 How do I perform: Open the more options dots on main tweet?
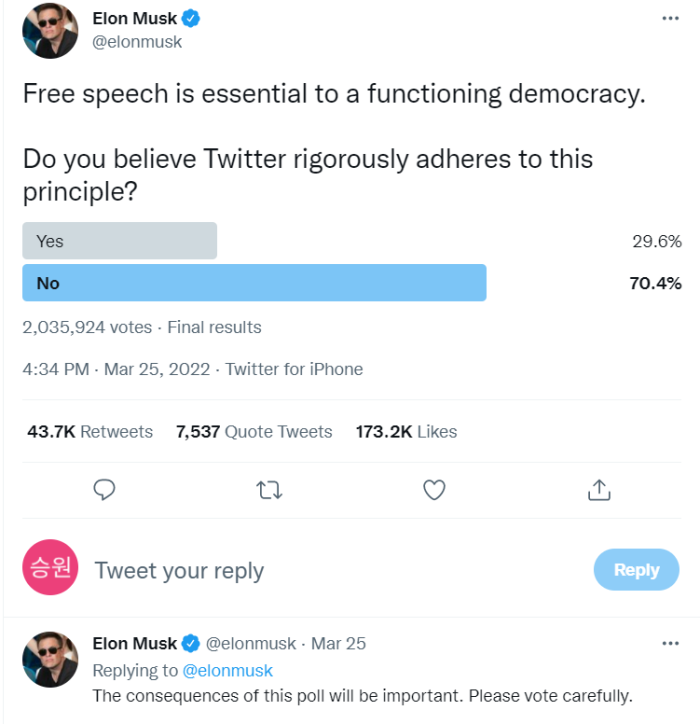coord(670,18)
